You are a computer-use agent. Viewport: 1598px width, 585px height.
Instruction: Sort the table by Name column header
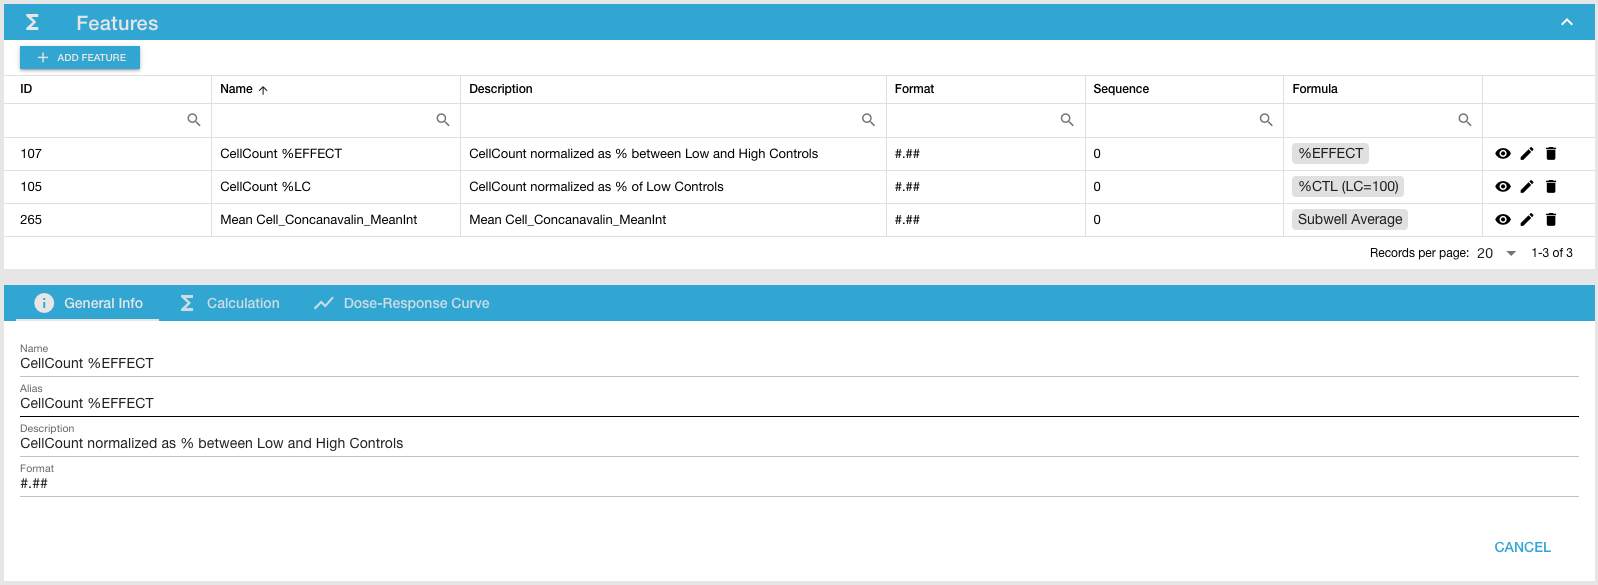(237, 89)
